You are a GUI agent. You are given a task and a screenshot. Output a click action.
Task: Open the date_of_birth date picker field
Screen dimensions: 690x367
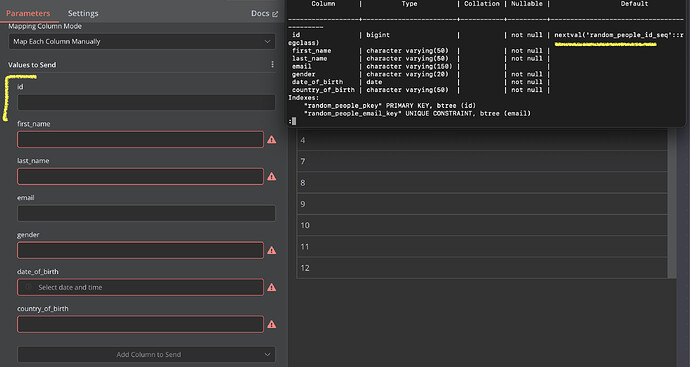(140, 287)
